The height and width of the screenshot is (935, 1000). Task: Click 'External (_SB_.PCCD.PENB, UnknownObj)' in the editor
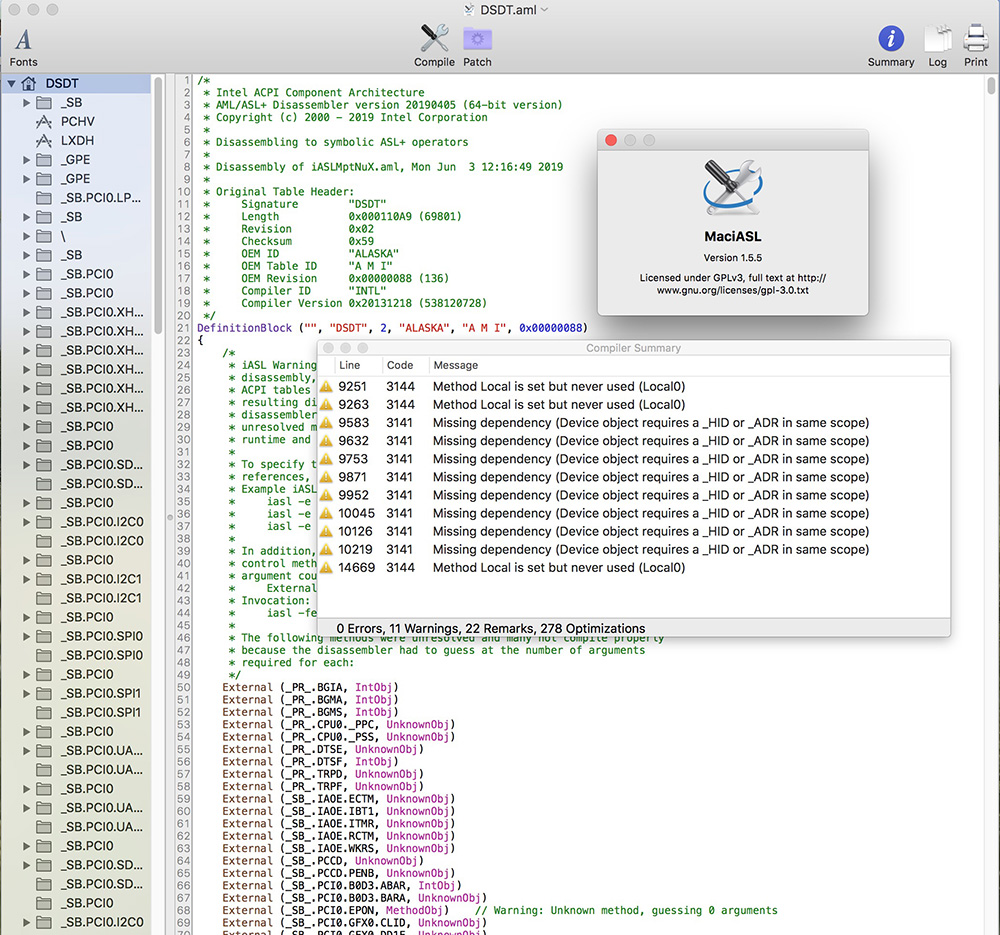(x=339, y=873)
